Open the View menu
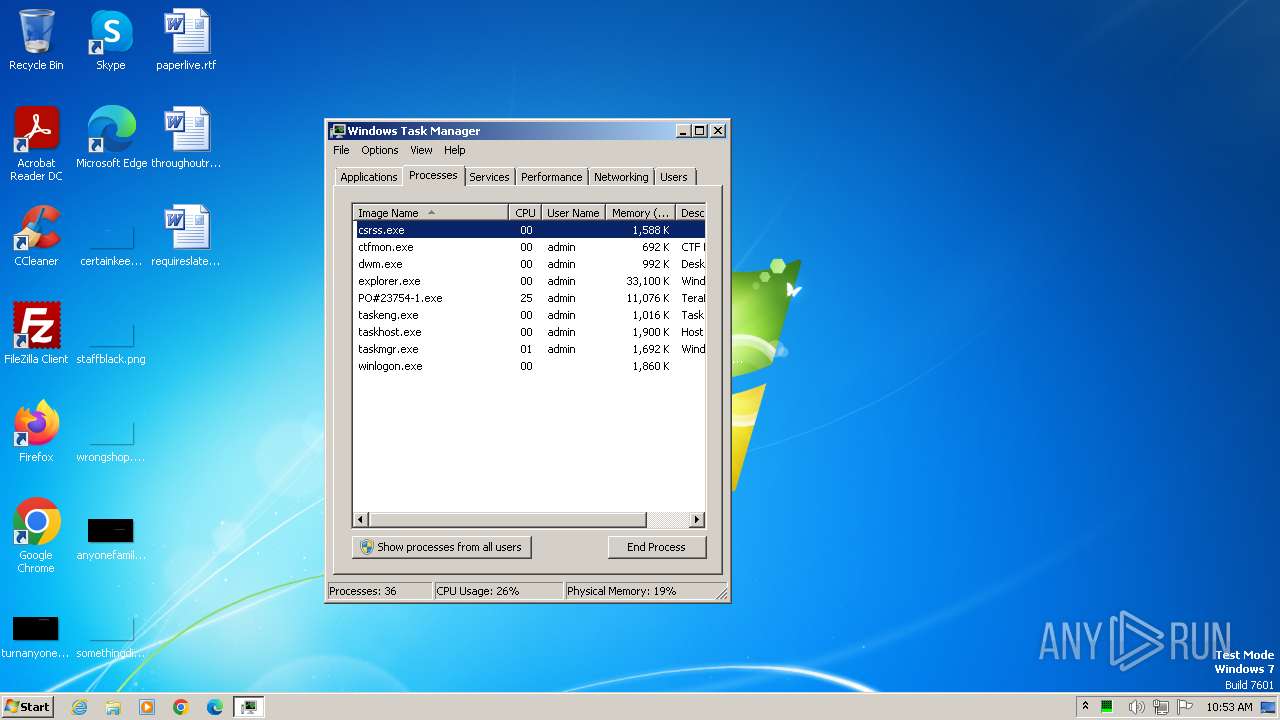This screenshot has width=1280, height=720. point(421,150)
